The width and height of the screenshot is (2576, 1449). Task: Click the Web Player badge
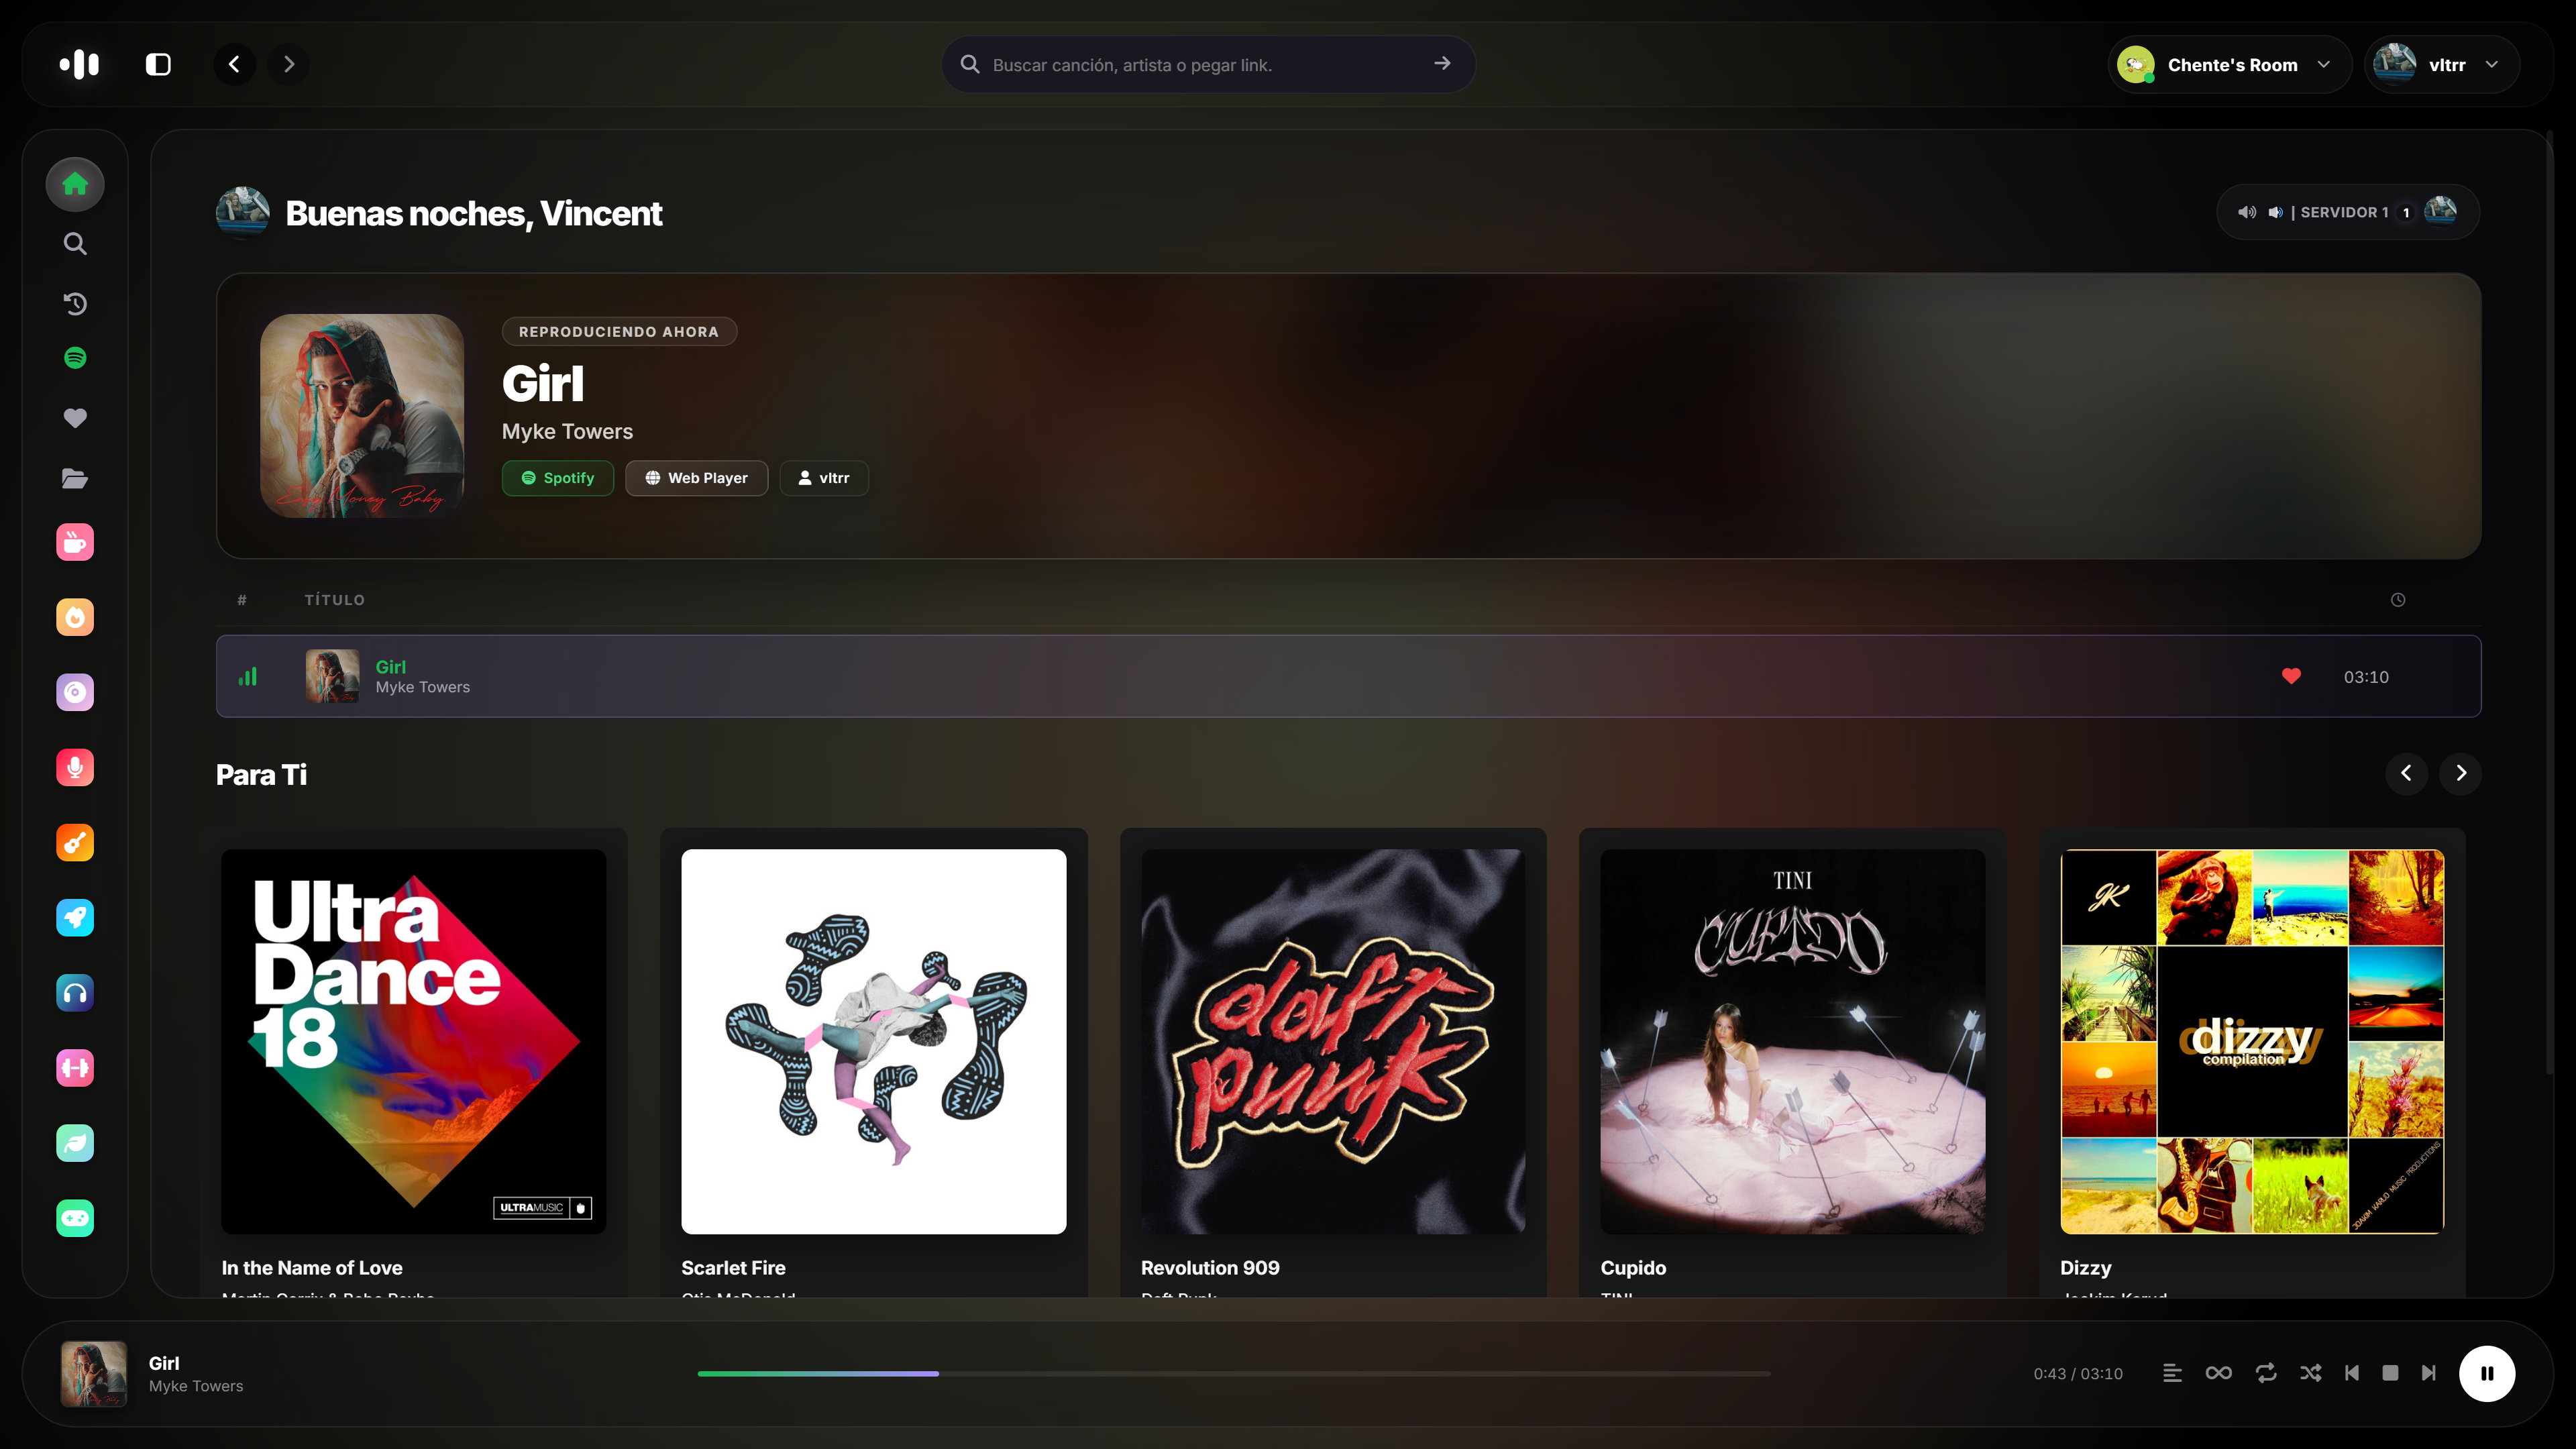(x=696, y=478)
